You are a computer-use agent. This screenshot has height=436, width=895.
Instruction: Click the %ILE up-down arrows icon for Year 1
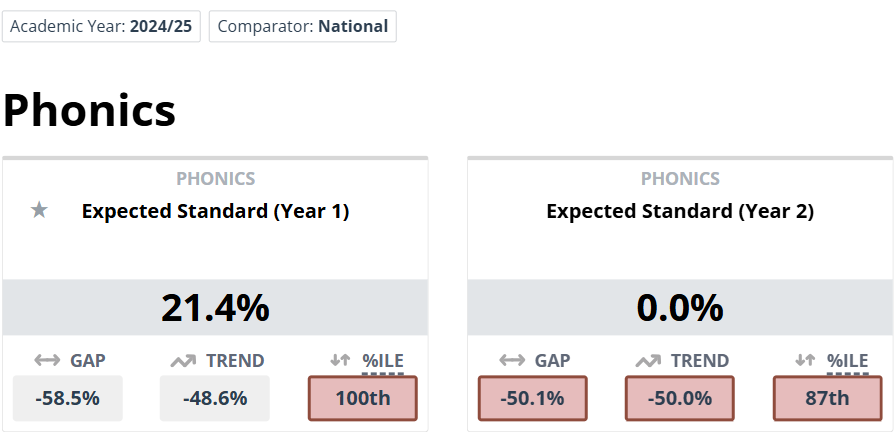click(x=341, y=361)
